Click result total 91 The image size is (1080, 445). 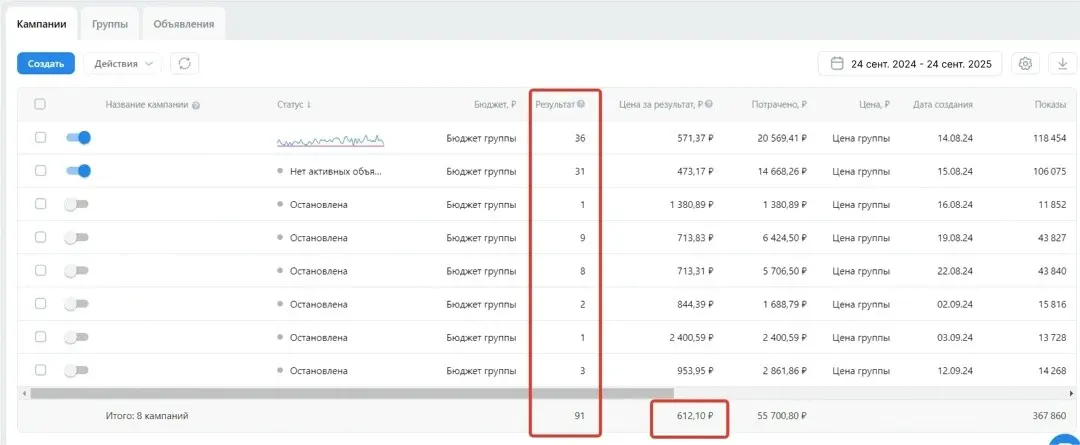pos(580,416)
